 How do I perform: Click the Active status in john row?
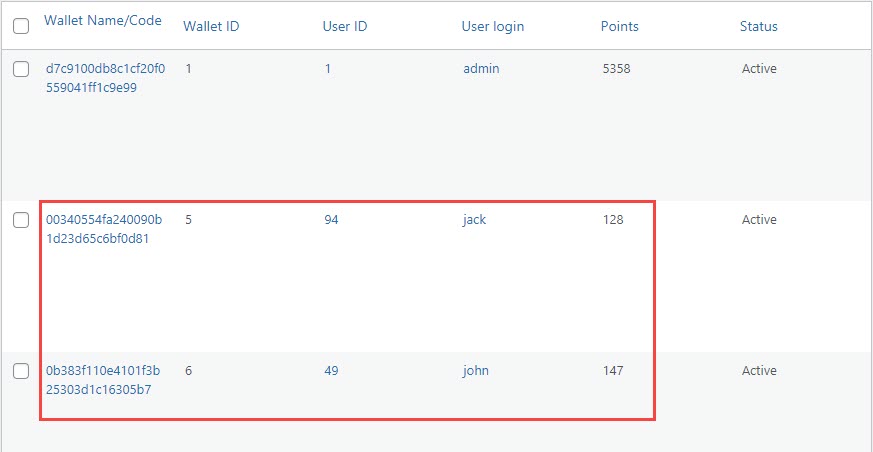[759, 371]
